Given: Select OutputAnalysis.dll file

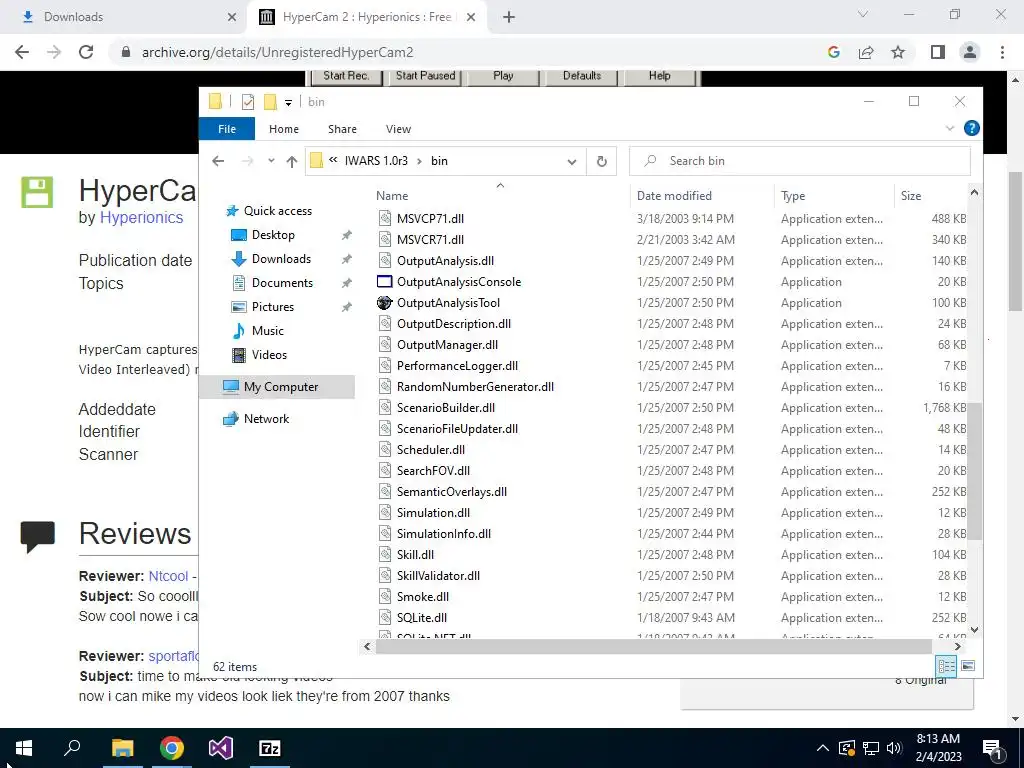Looking at the screenshot, I should pyautogui.click(x=445, y=261).
